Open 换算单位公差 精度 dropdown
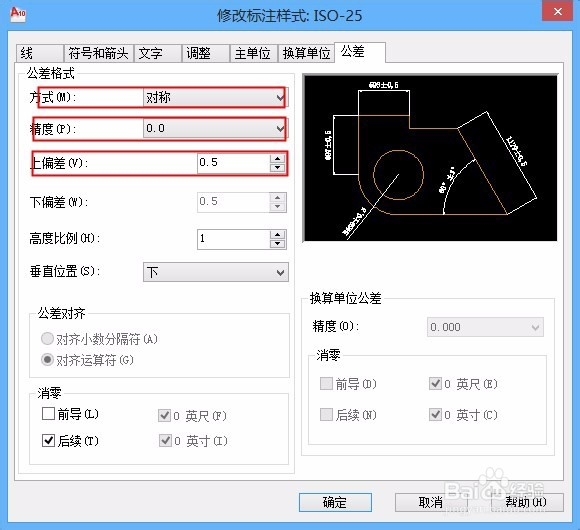Image resolution: width=580 pixels, height=530 pixels. tap(485, 327)
